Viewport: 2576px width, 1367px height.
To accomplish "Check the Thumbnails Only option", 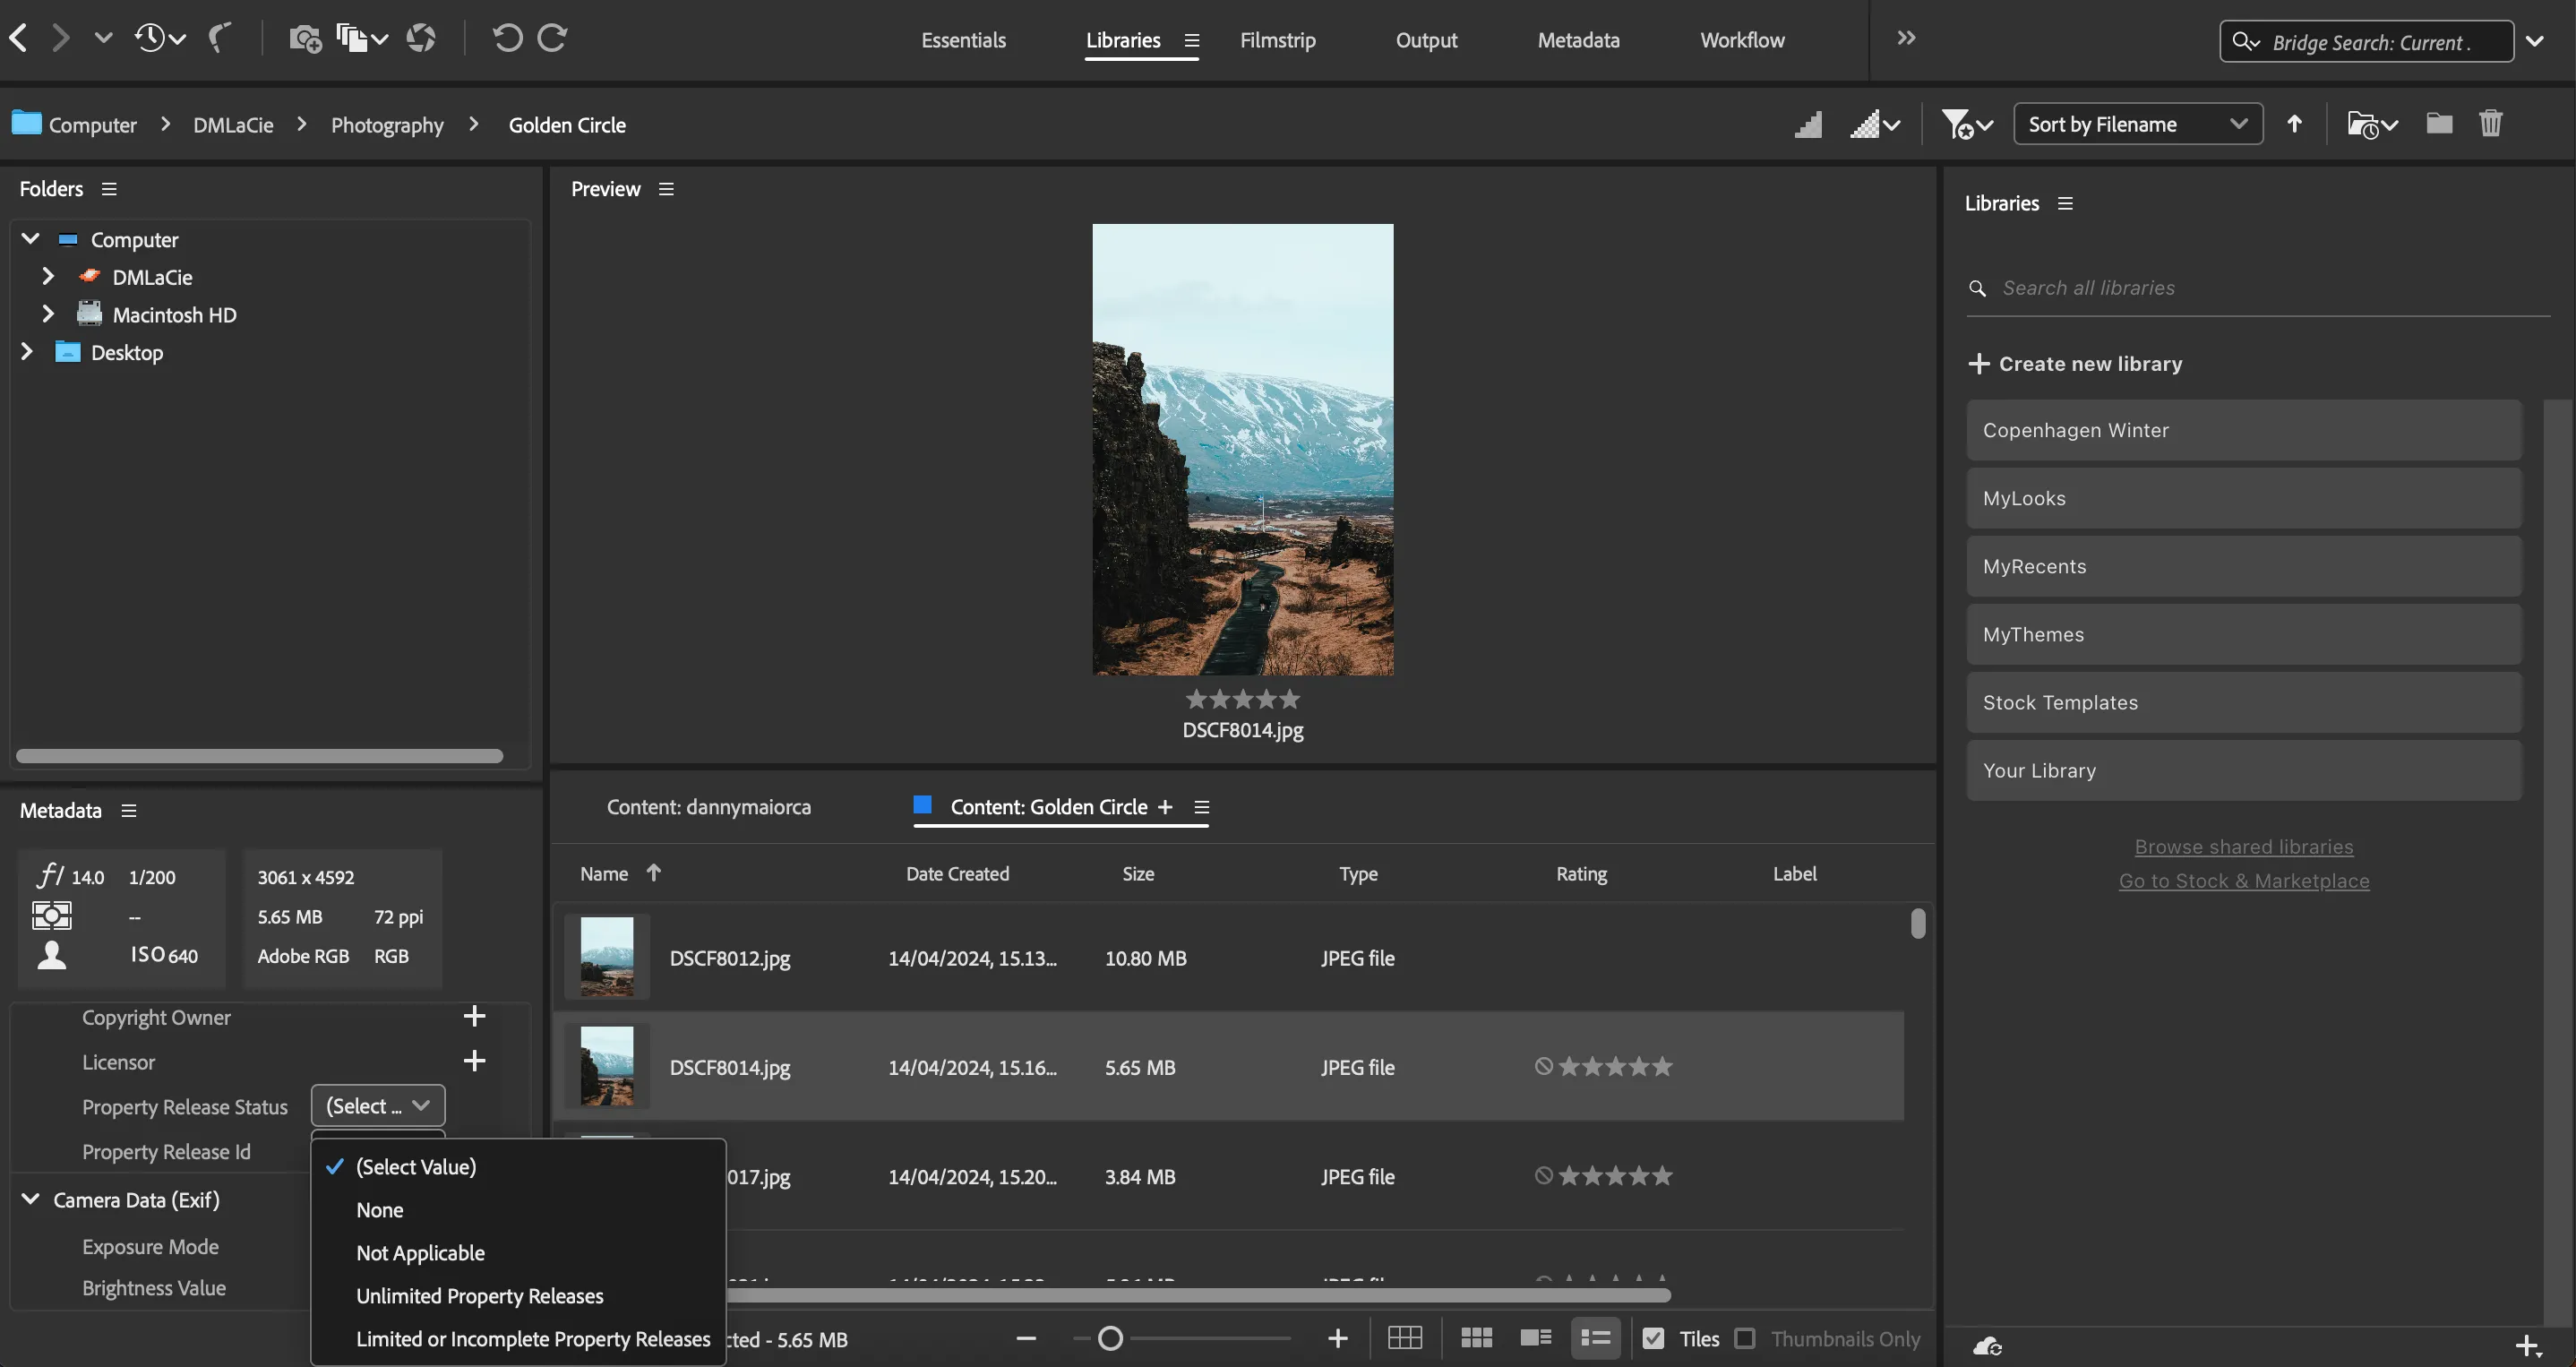I will 1746,1338.
